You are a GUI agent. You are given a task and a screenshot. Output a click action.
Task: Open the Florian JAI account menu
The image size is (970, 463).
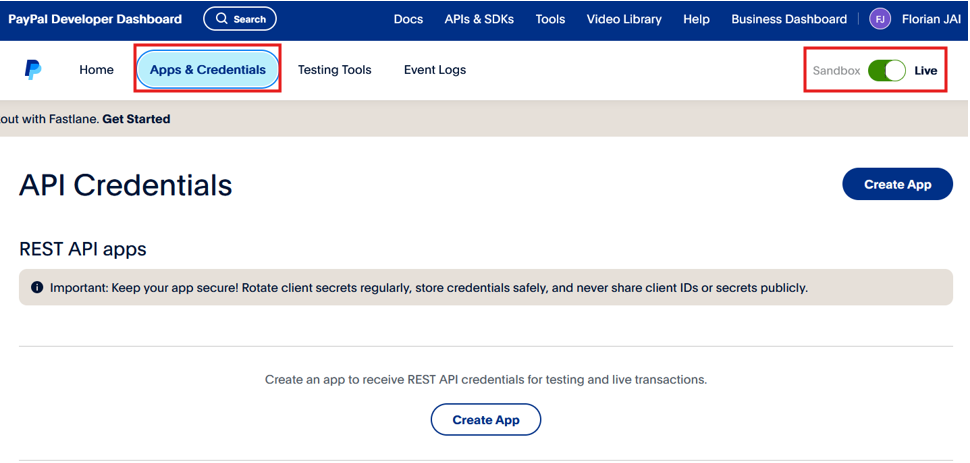tap(931, 19)
